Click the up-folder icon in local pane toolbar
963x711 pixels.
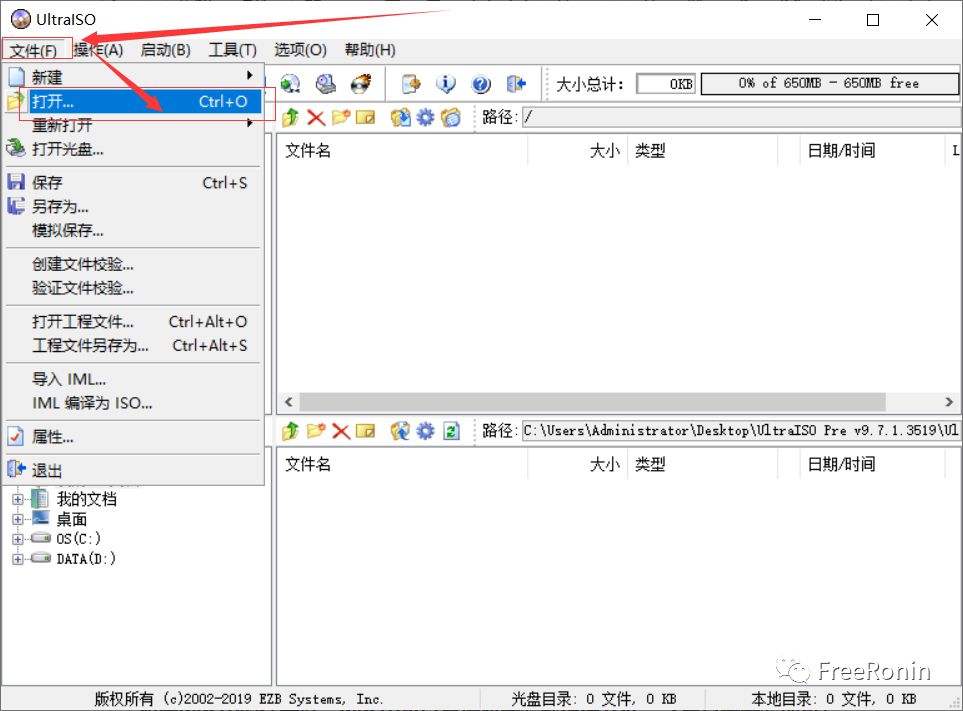pyautogui.click(x=290, y=431)
